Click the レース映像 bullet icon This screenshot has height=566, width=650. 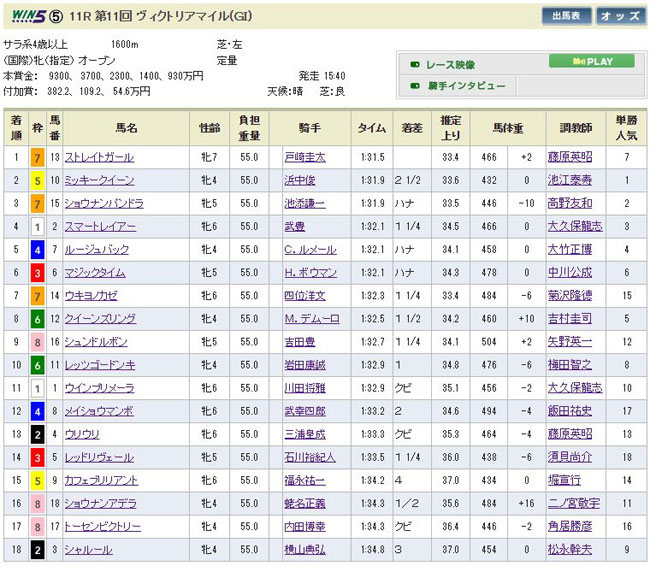click(x=414, y=63)
